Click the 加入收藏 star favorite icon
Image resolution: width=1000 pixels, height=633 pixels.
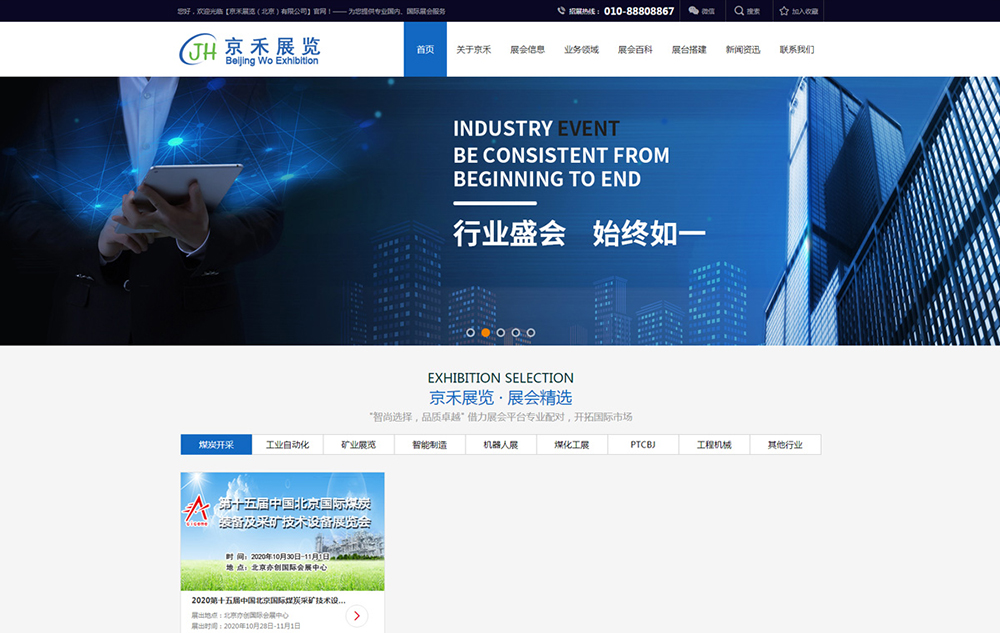pos(784,11)
